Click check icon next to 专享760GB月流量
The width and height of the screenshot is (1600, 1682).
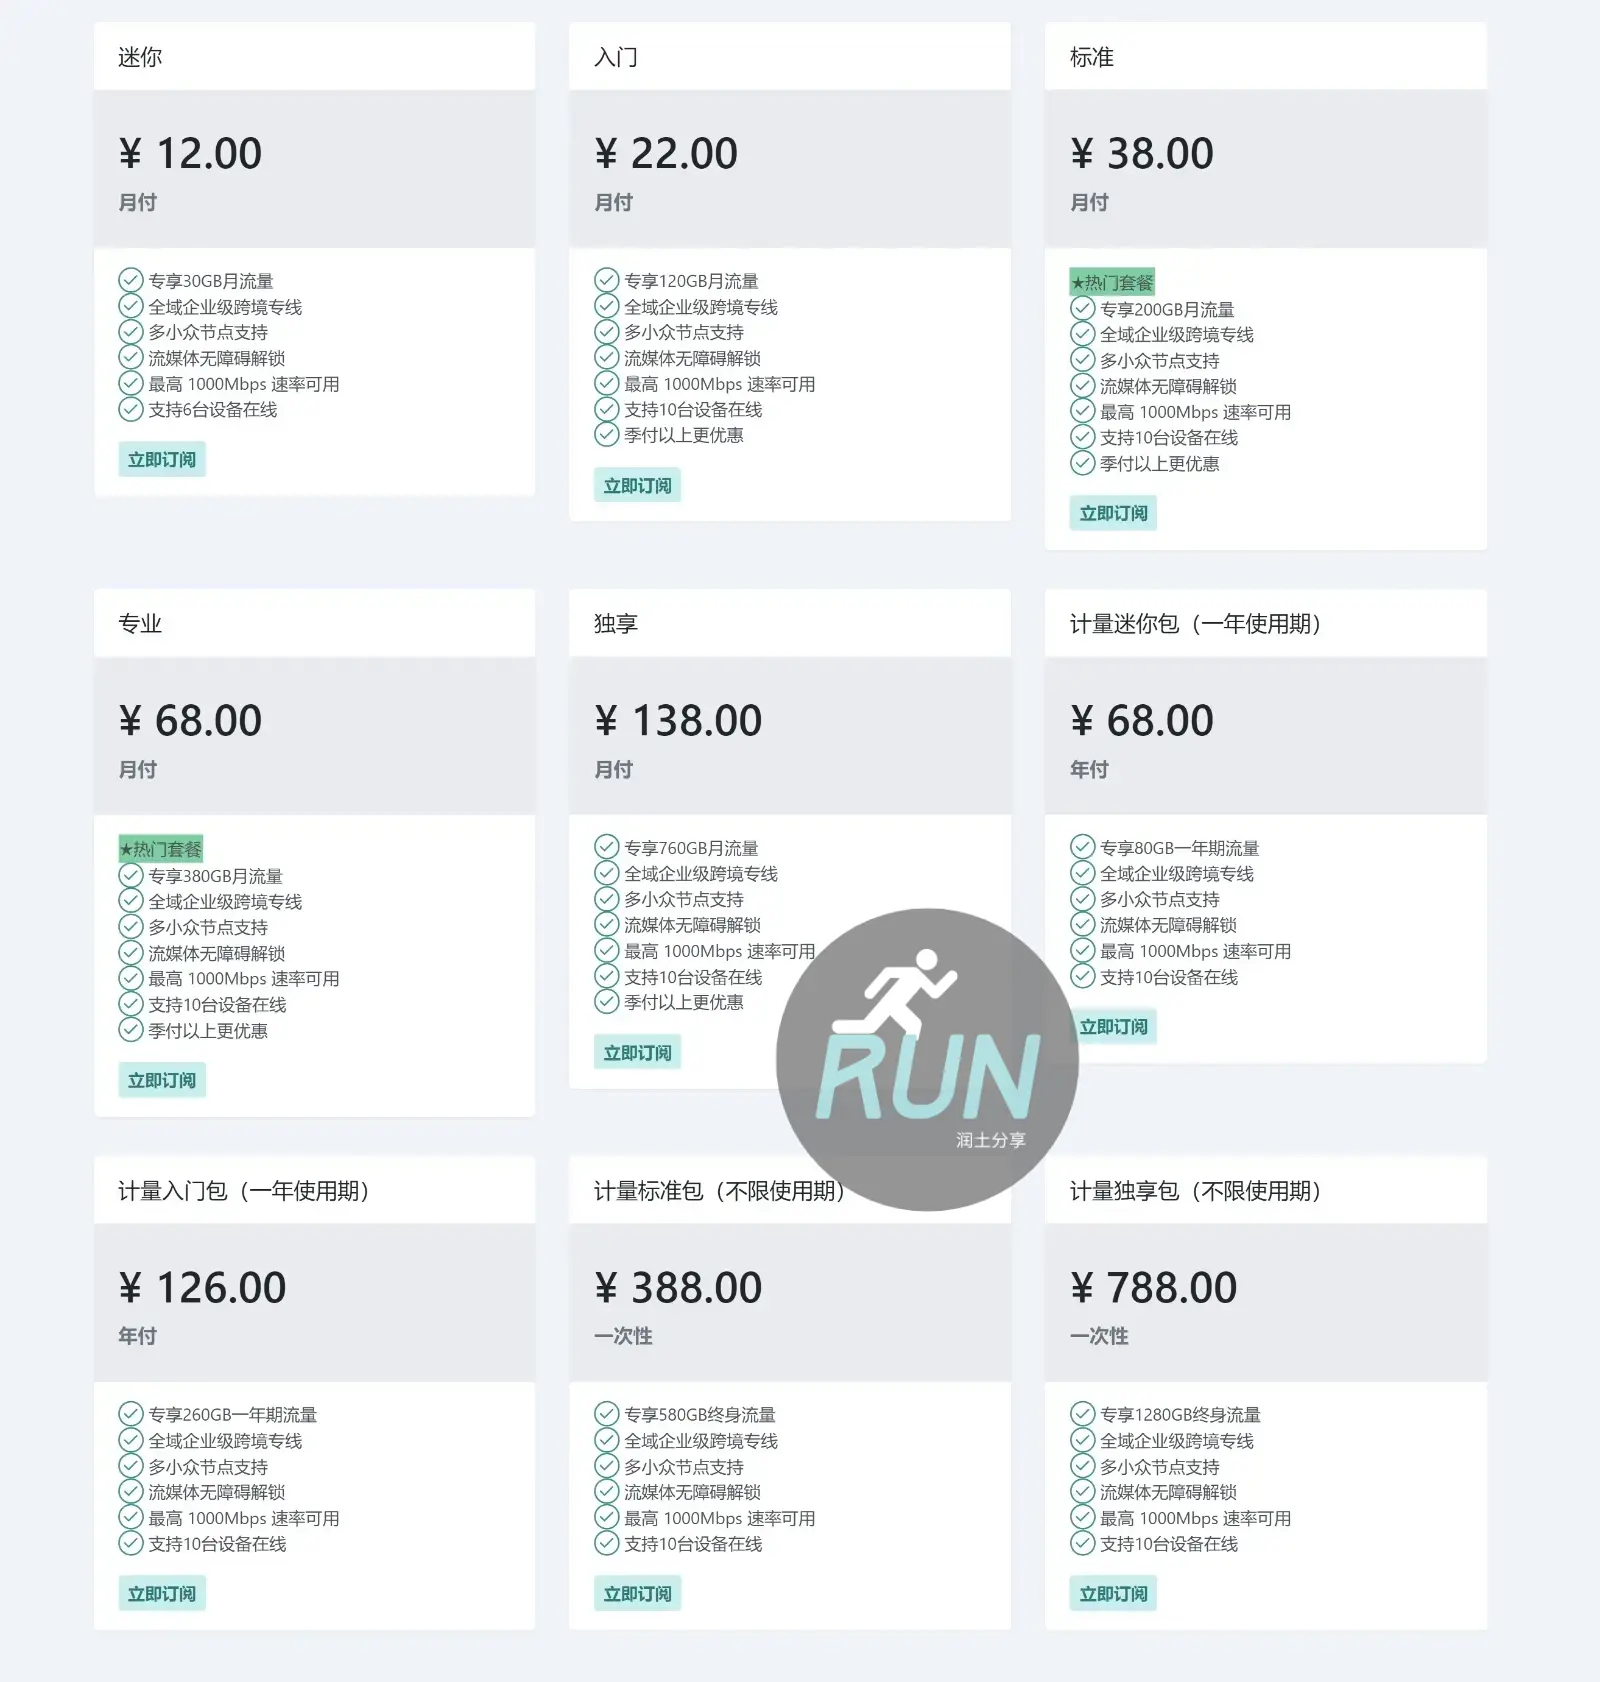pyautogui.click(x=606, y=847)
